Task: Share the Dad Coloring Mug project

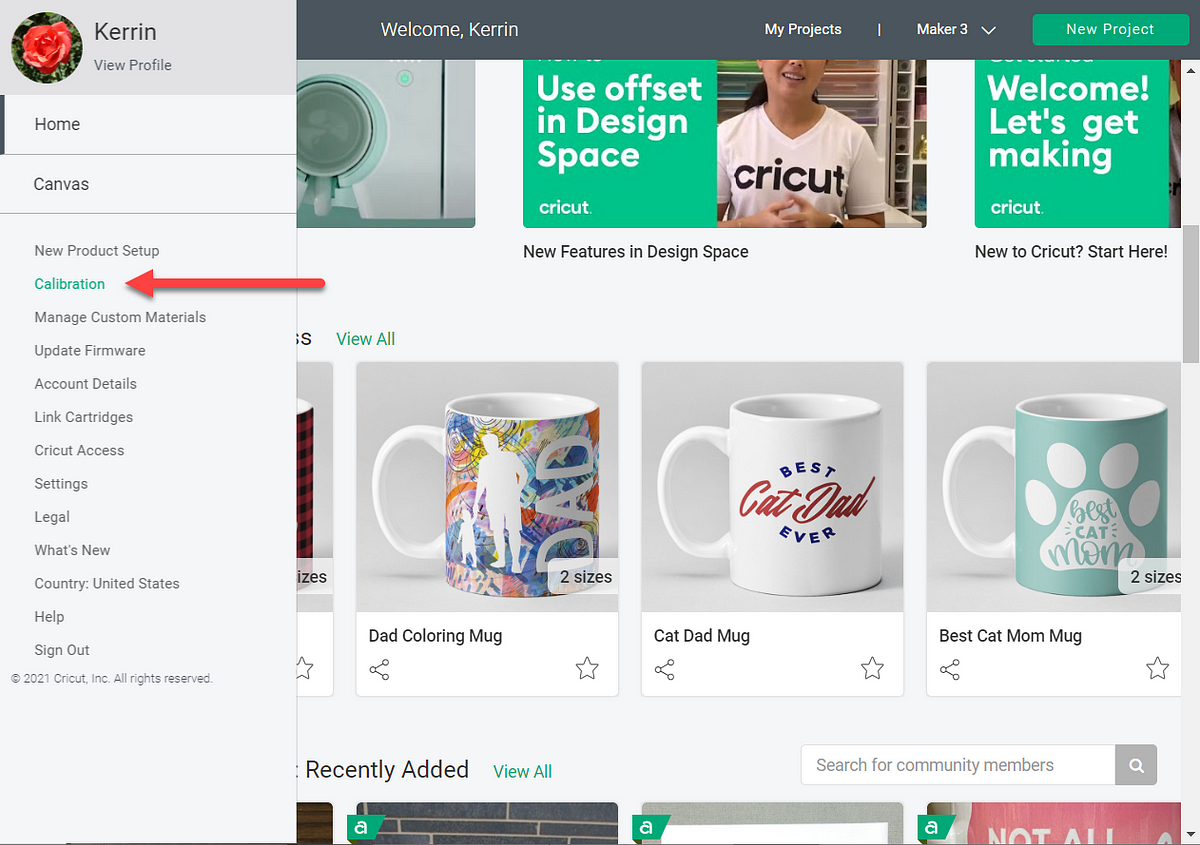Action: point(379,670)
